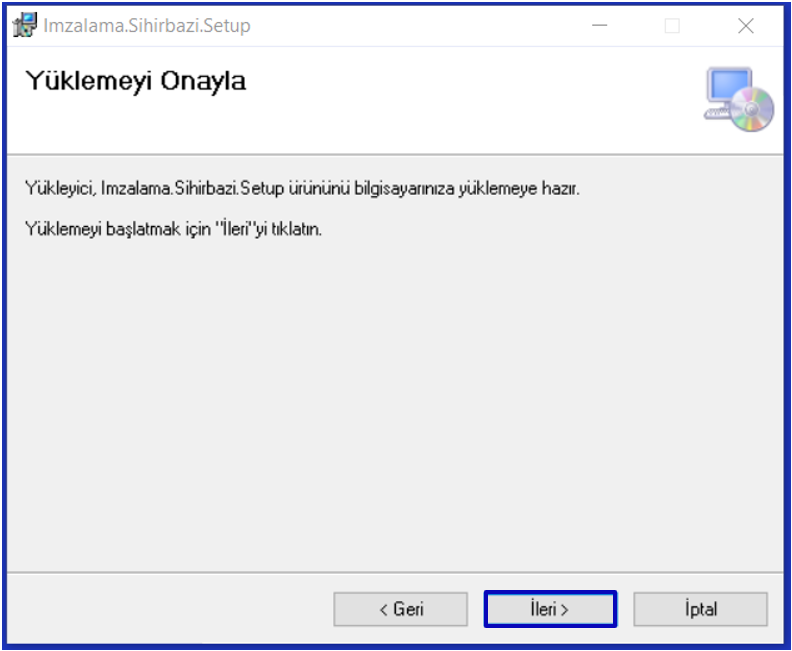Click the monitor in the banner image
Image resolution: width=792 pixels, height=651 pixels.
point(729,88)
